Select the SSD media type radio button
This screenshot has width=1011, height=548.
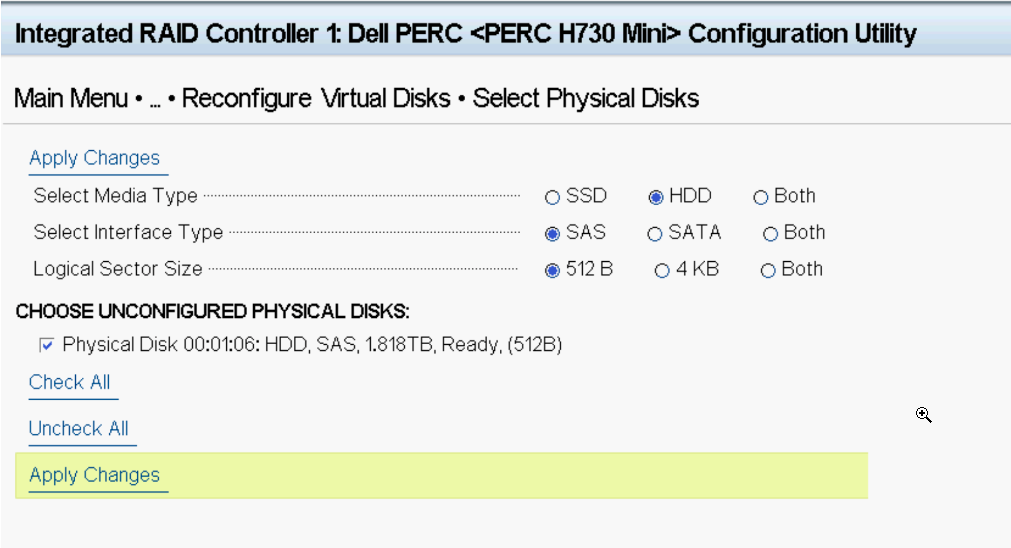coord(552,197)
